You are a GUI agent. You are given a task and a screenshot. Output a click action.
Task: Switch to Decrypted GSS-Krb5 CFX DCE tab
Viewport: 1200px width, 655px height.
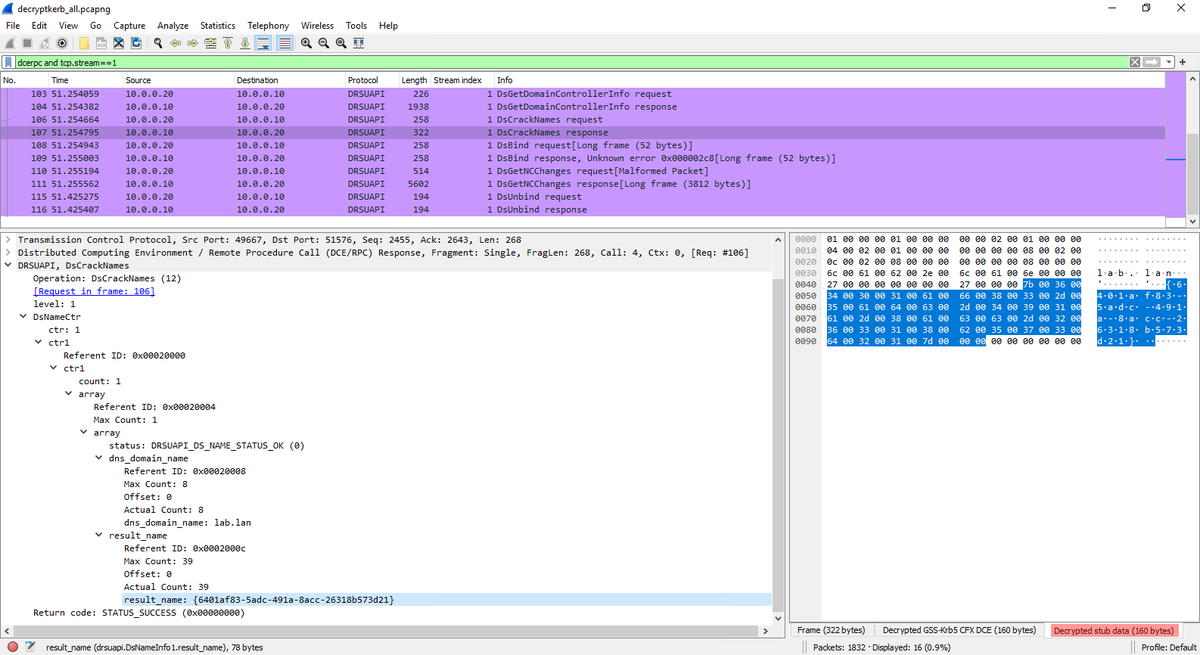959,630
